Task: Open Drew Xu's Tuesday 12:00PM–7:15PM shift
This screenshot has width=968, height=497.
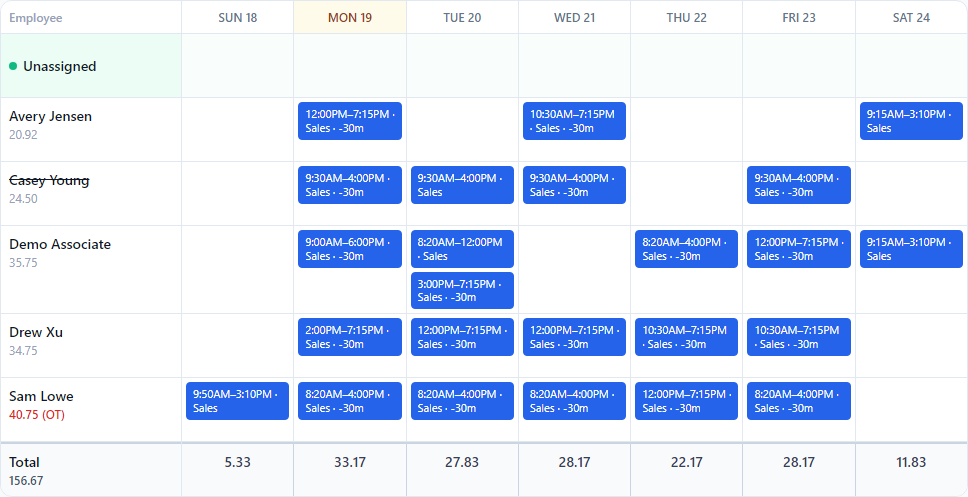Action: click(462, 337)
